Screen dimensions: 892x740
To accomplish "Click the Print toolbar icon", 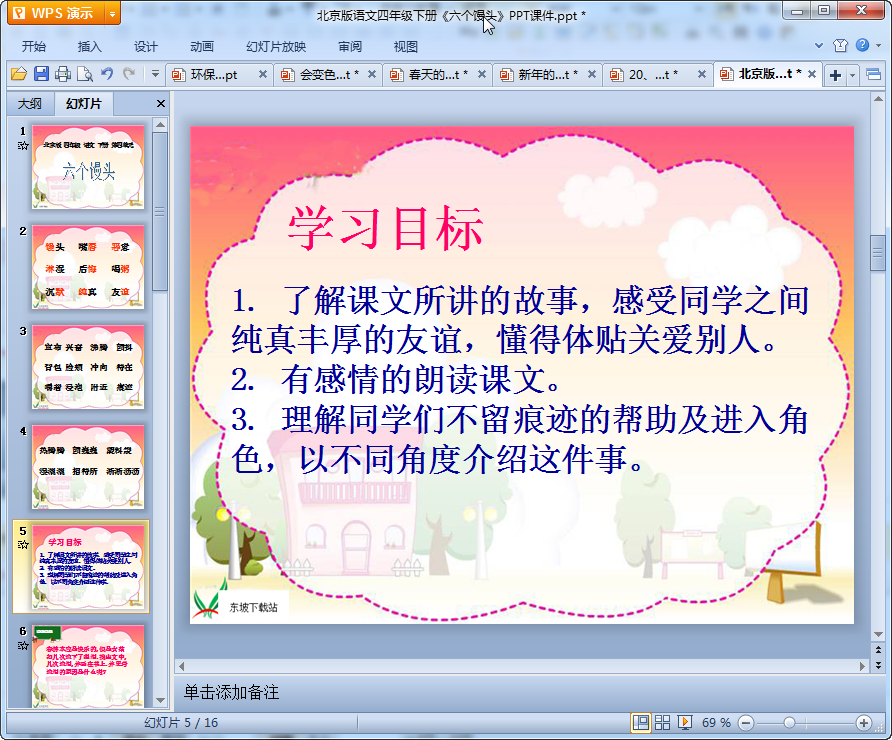I will (63, 74).
